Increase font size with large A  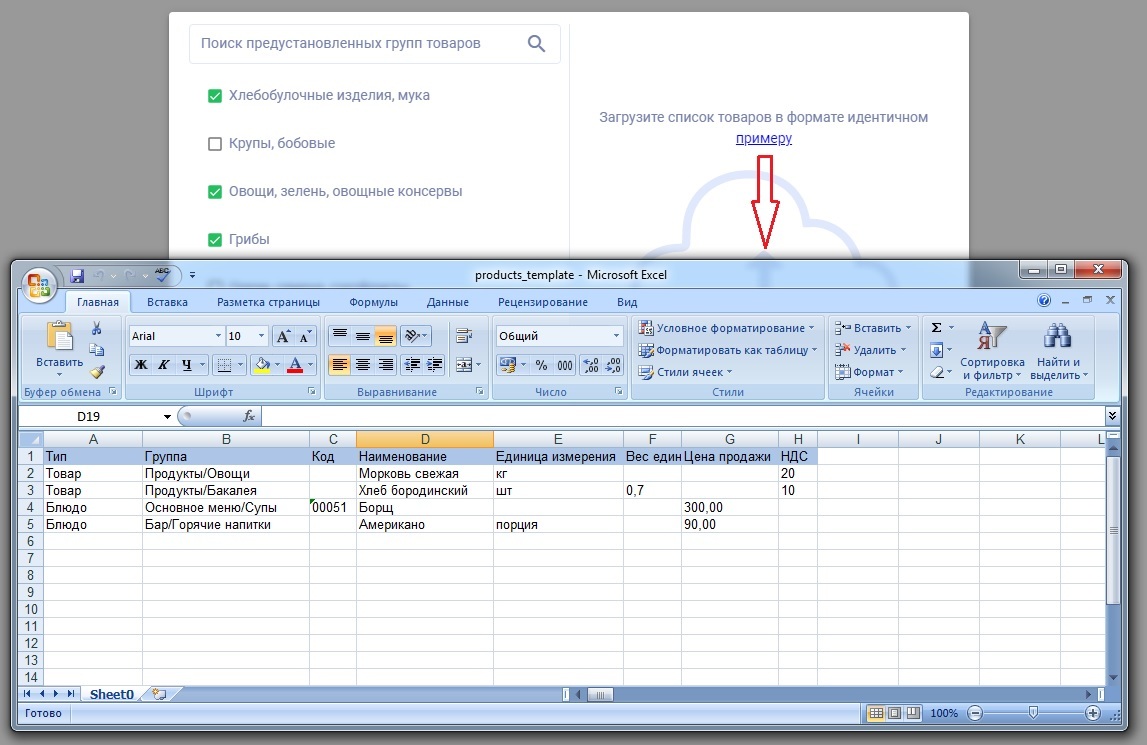pos(283,336)
